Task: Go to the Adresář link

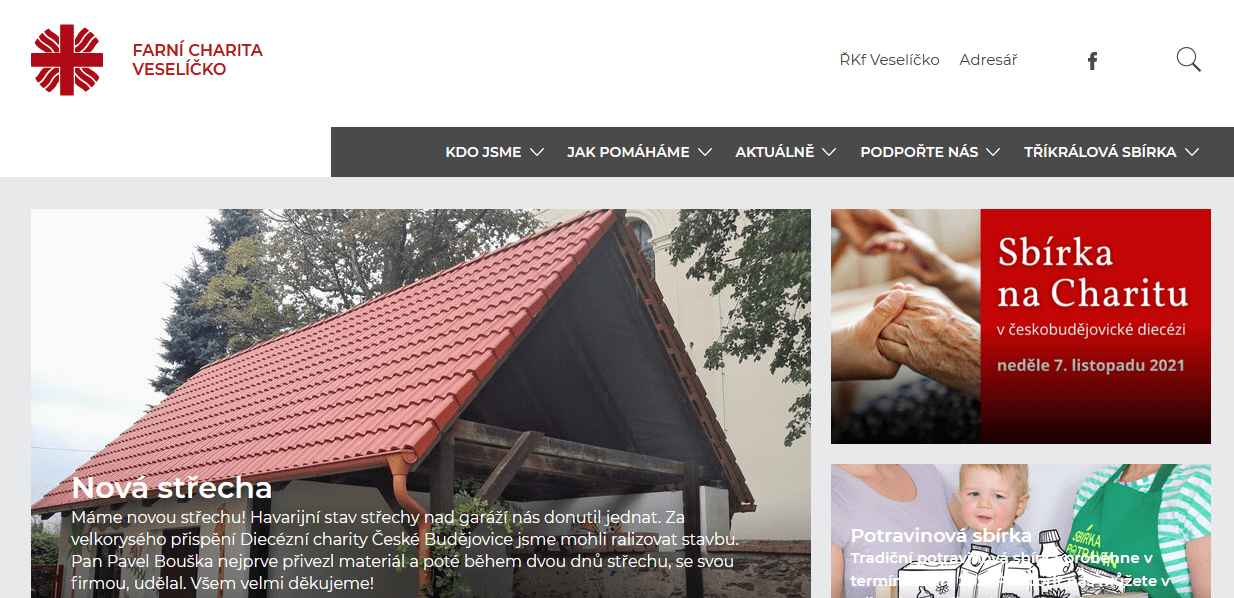Action: pyautogui.click(x=988, y=60)
